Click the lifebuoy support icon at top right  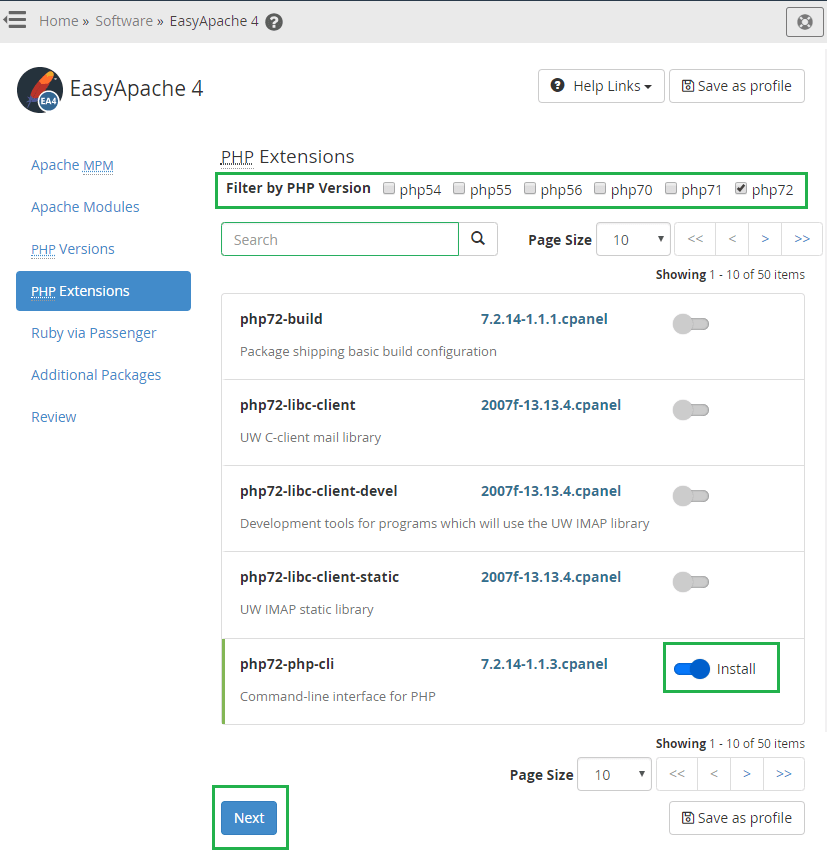click(x=805, y=22)
